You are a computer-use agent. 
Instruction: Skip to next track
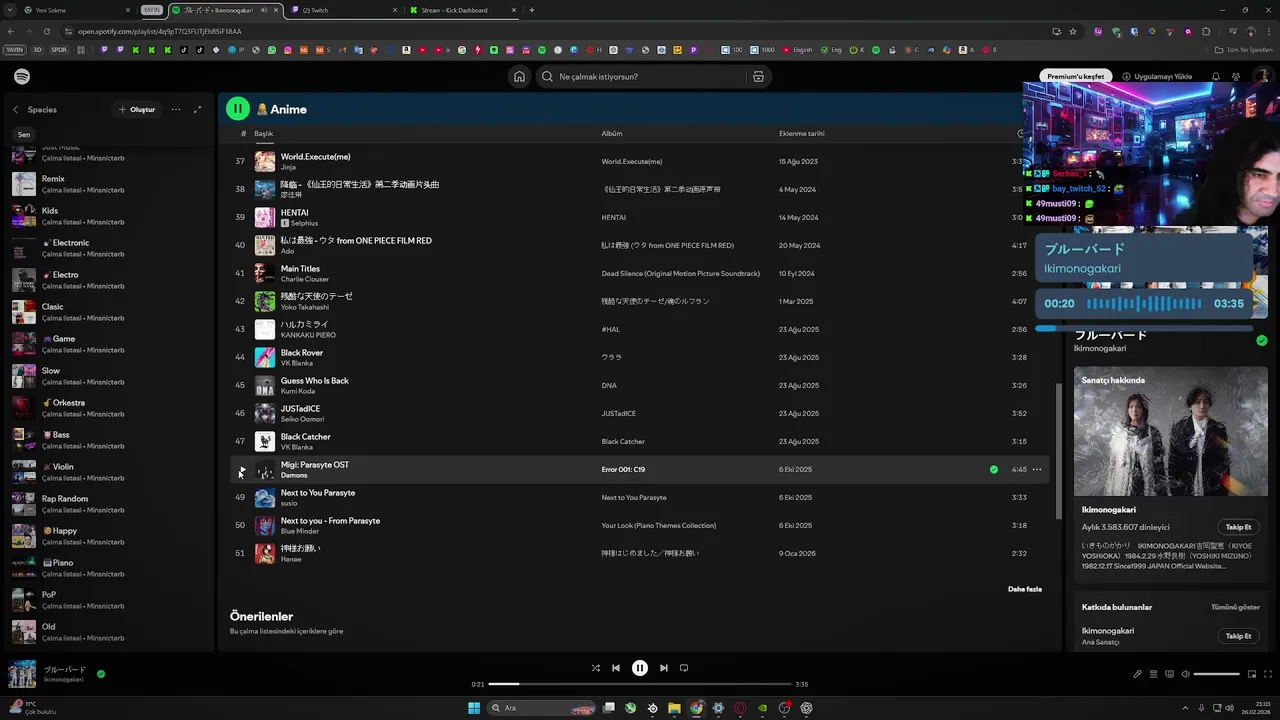pos(664,668)
